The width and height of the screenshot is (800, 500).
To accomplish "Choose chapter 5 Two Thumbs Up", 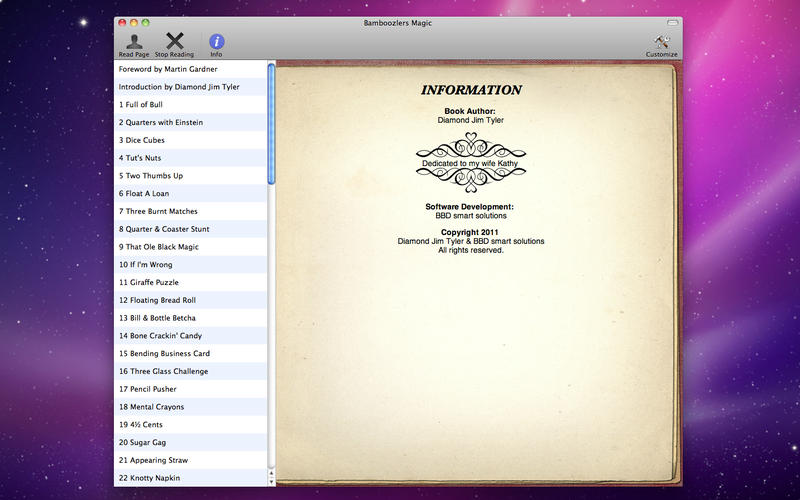I will [151, 176].
